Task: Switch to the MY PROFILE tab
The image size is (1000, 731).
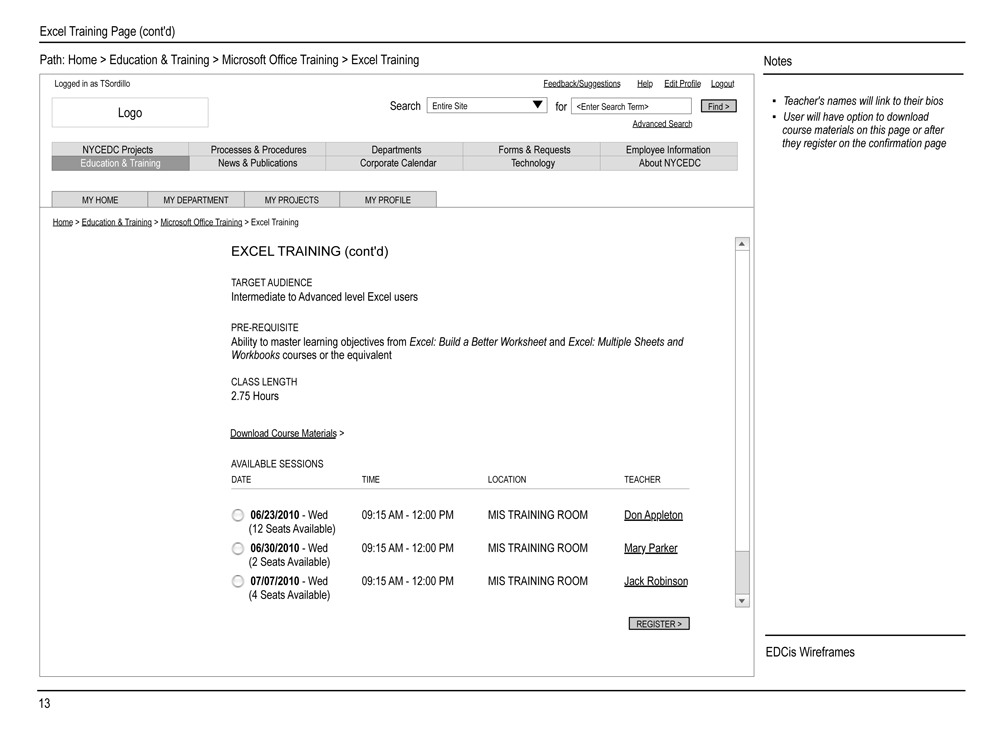Action: pyautogui.click(x=388, y=199)
